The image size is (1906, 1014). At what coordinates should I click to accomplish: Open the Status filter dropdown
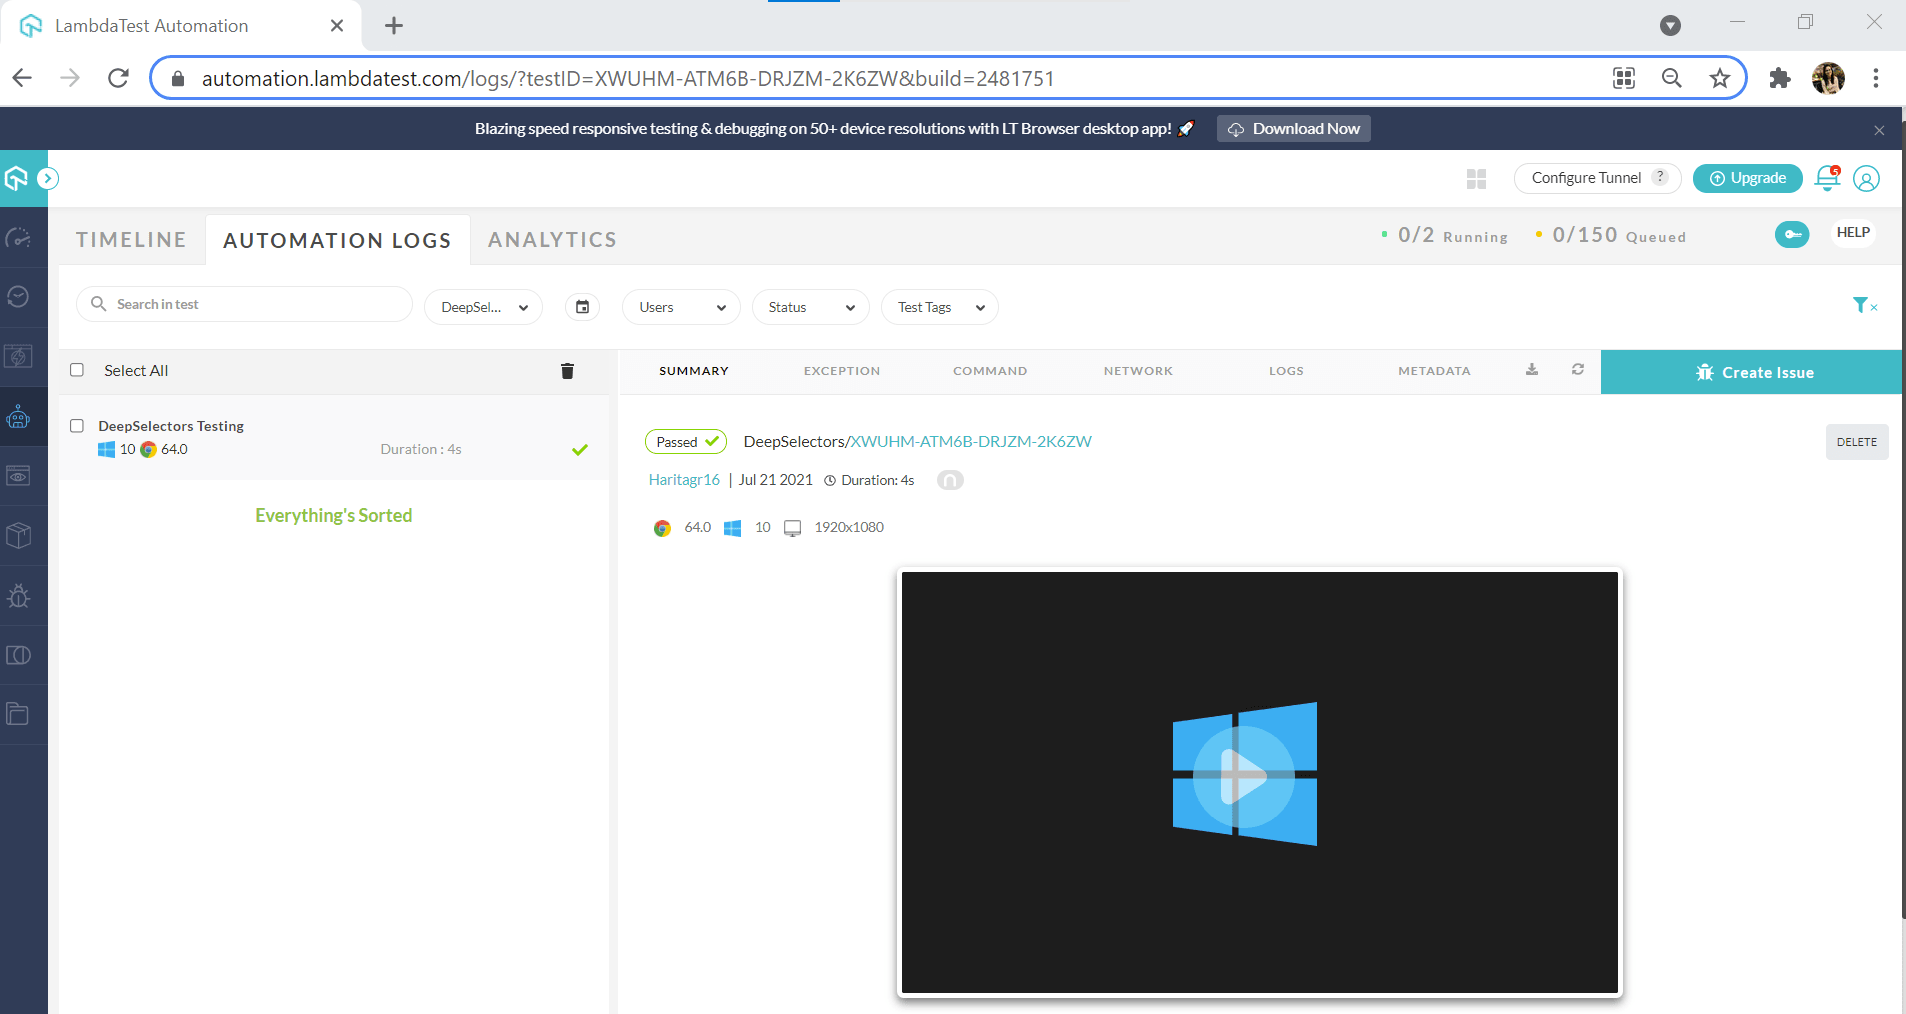[x=810, y=307]
